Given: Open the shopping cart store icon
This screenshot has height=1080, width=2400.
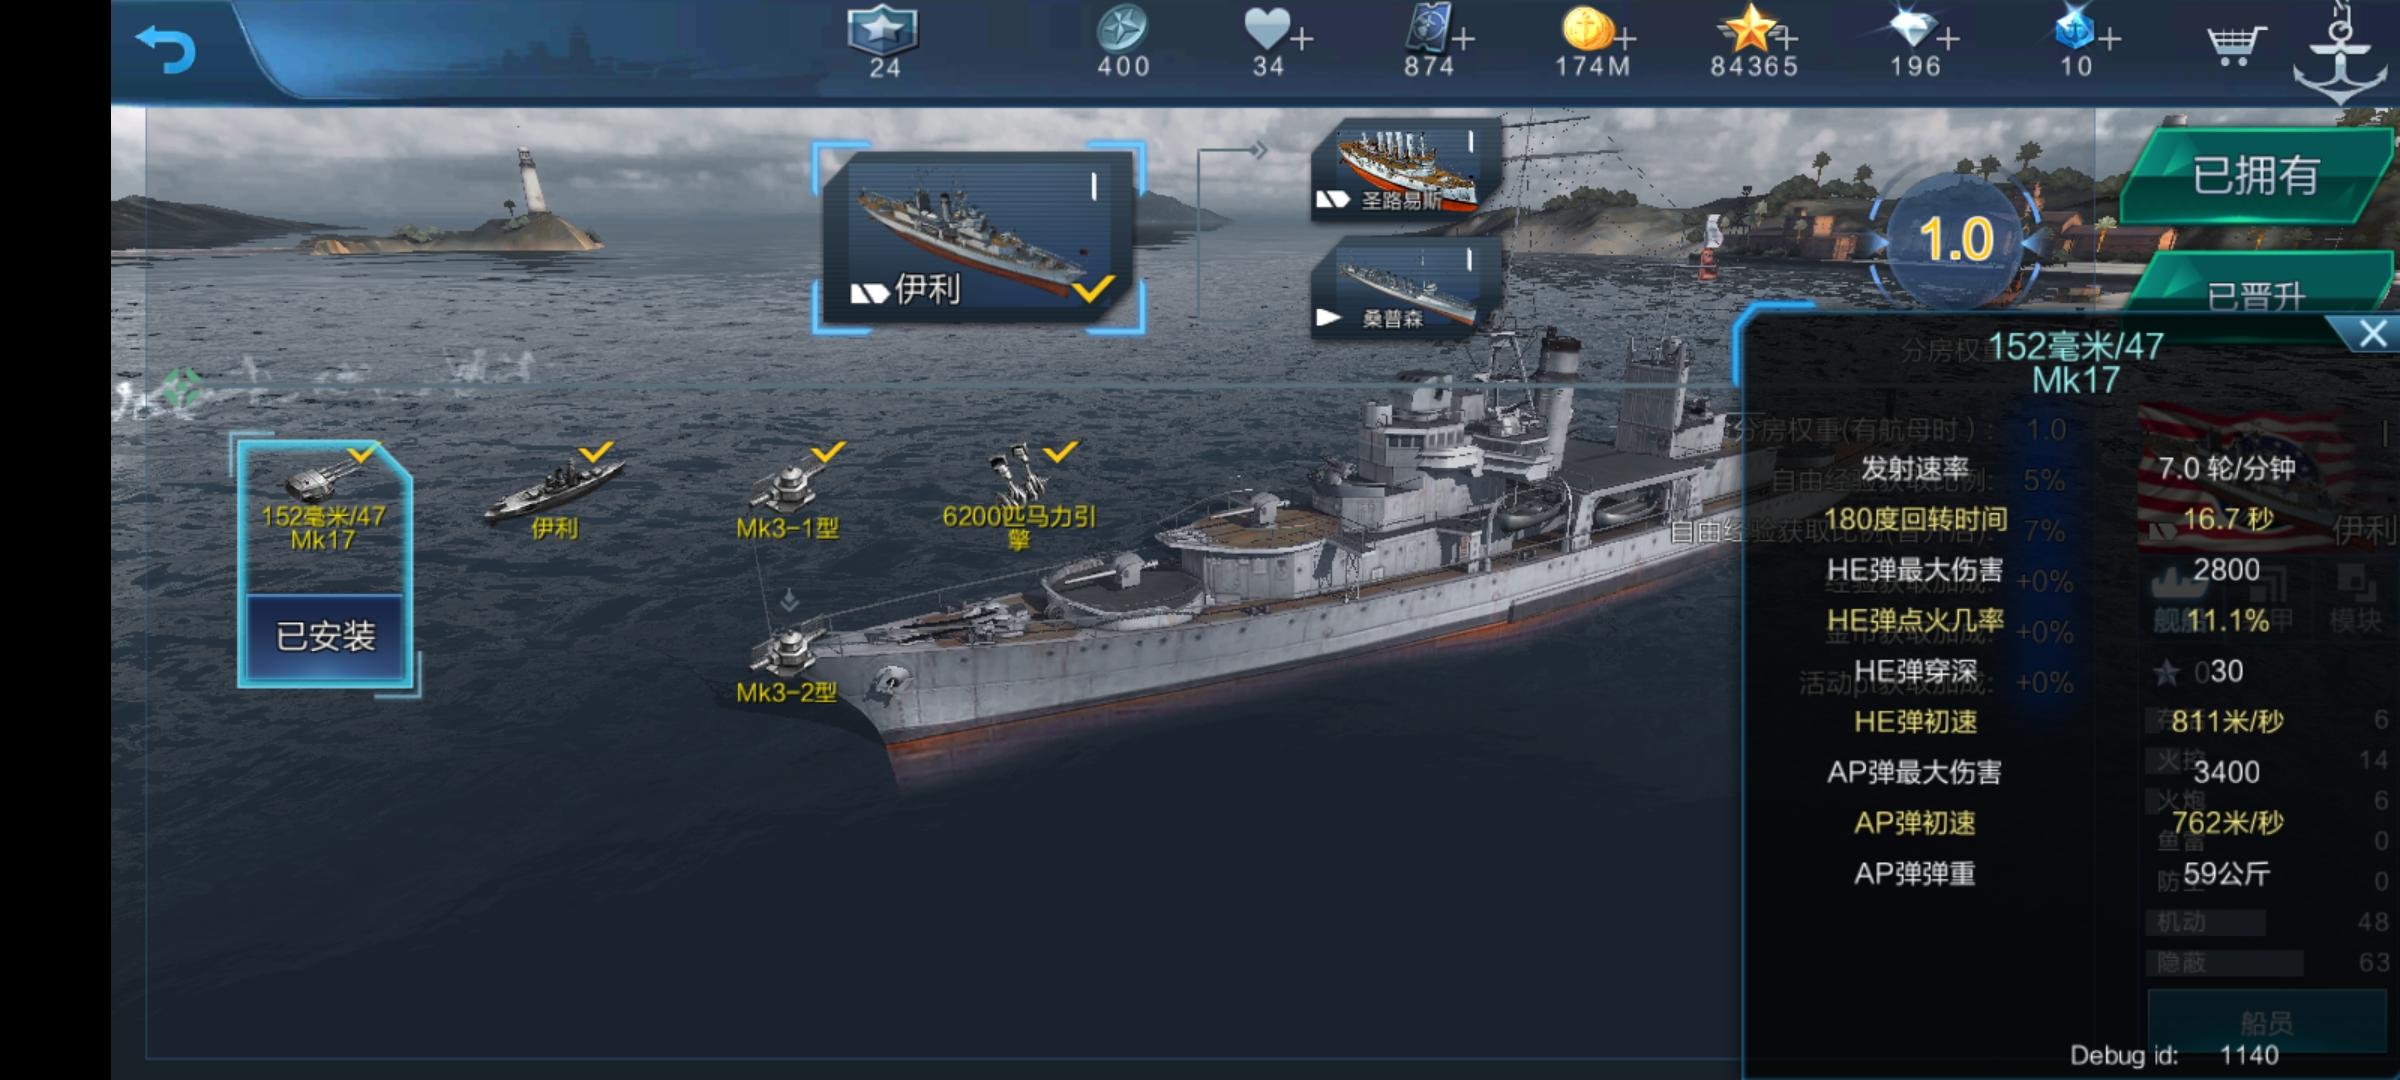Looking at the screenshot, I should point(2234,43).
